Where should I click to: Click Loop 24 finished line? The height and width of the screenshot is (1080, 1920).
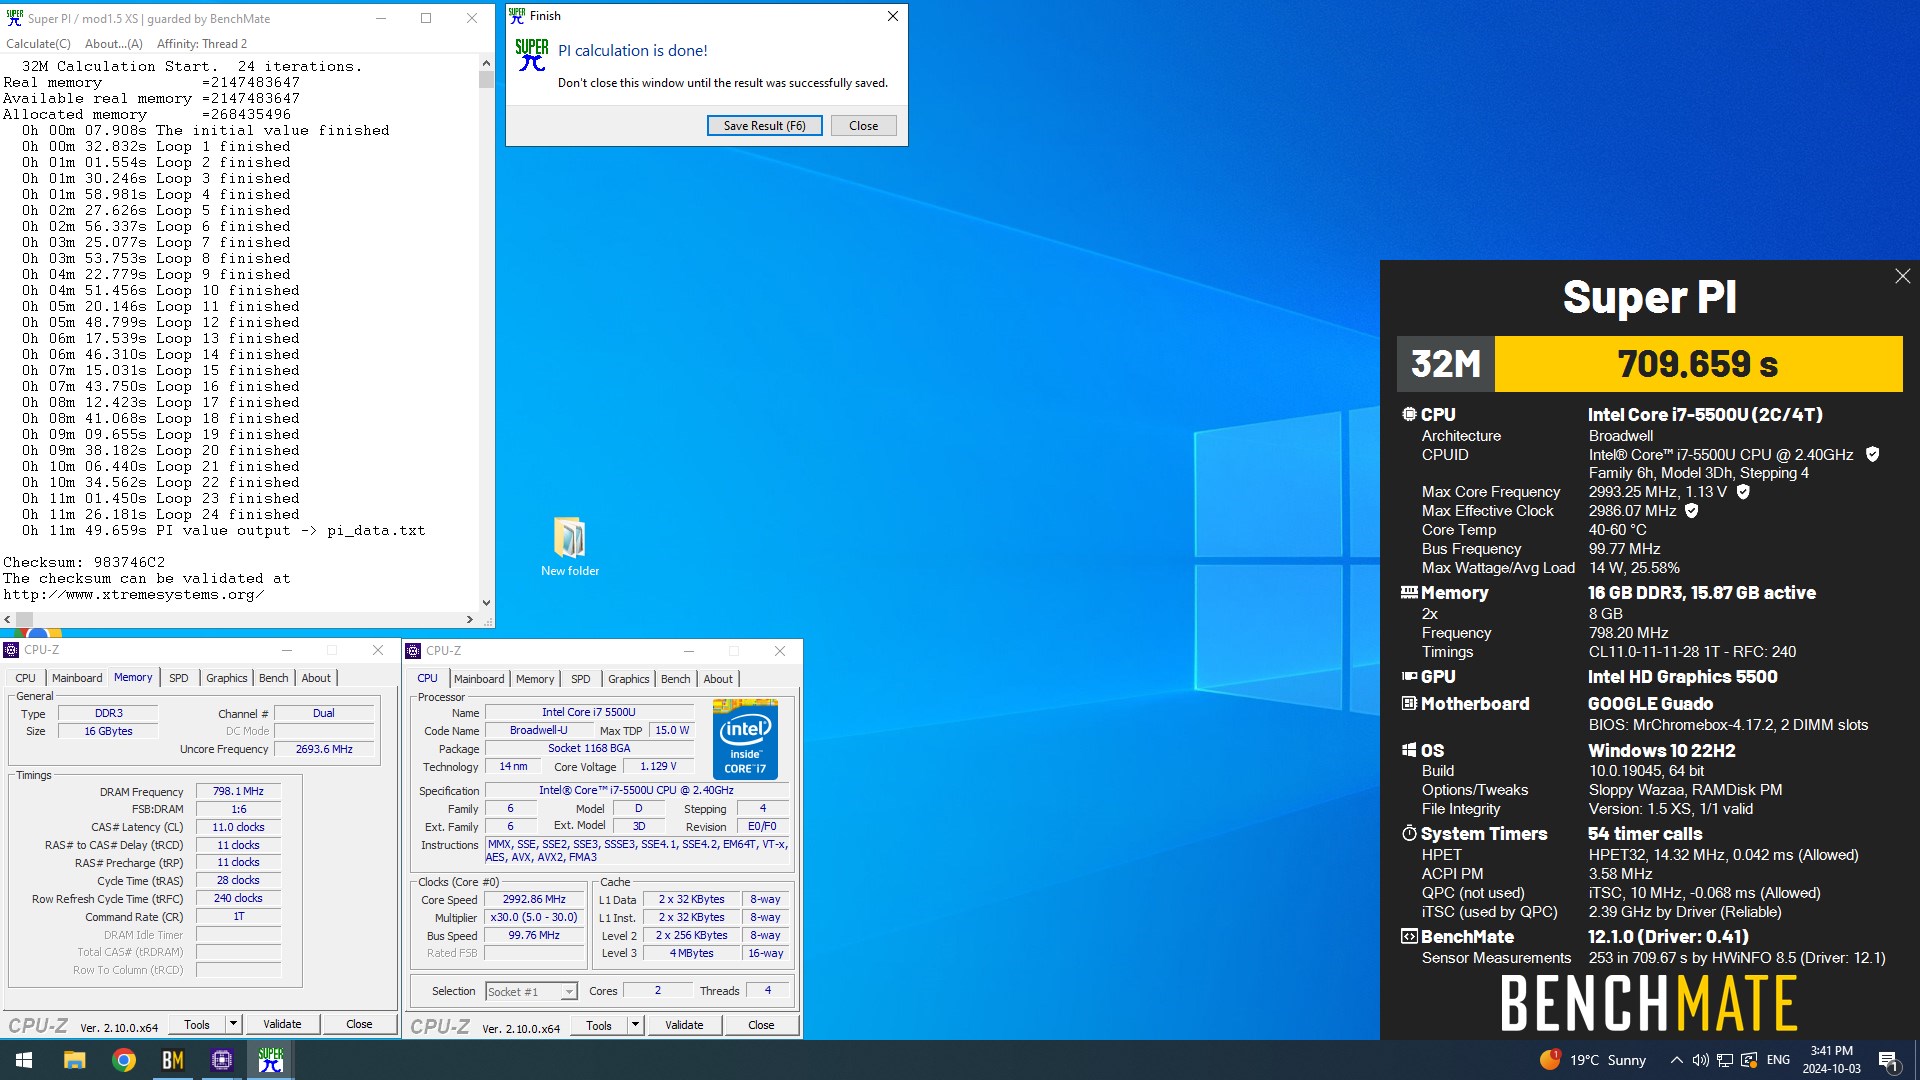(x=161, y=514)
